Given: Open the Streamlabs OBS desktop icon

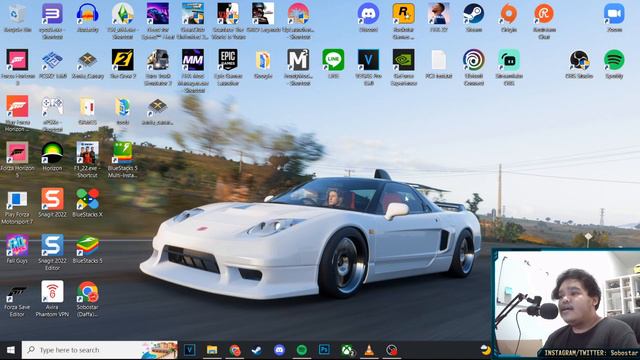Looking at the screenshot, I should (509, 67).
